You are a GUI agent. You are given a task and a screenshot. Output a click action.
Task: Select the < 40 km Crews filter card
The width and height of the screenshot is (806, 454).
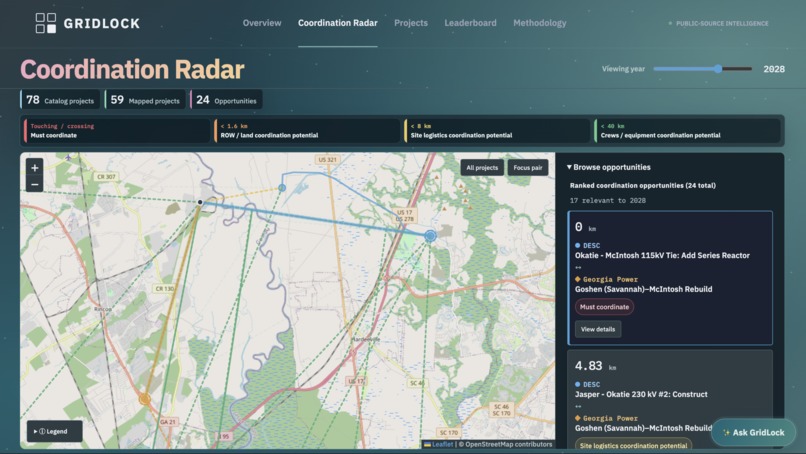[687, 131]
